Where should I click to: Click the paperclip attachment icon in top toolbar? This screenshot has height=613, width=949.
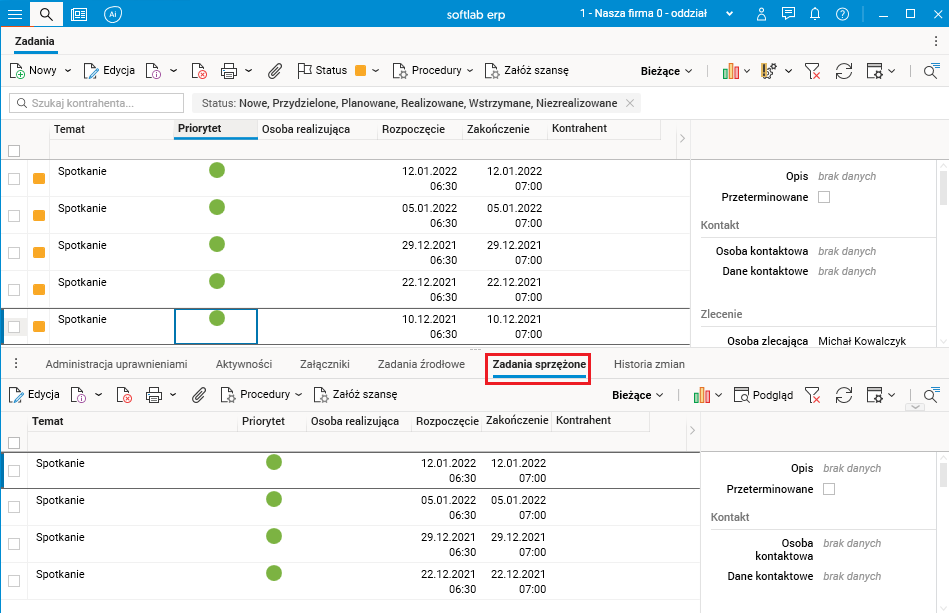coord(276,71)
